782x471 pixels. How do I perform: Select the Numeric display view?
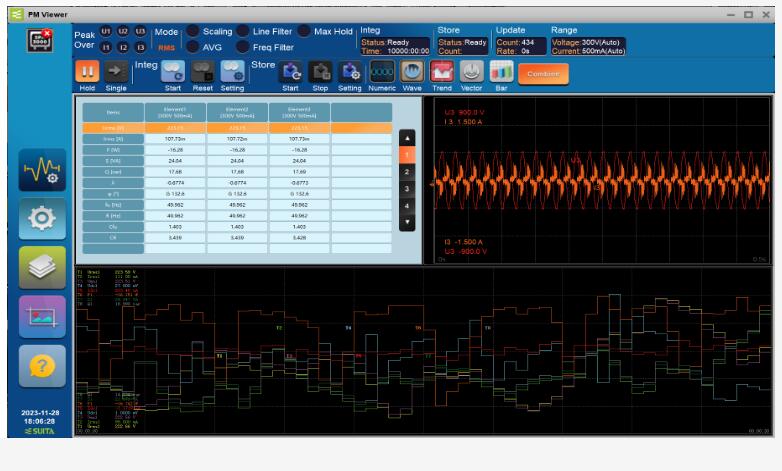pyautogui.click(x=381, y=71)
